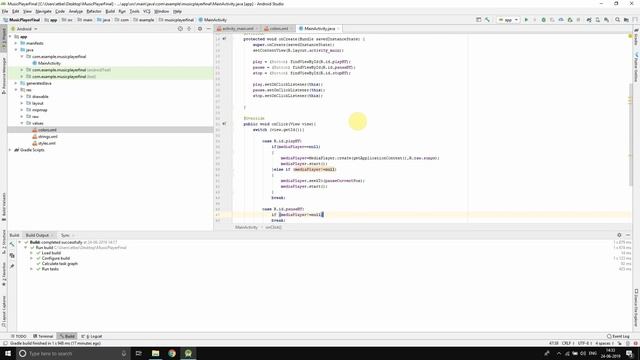Open the SDK Manager icon
The image size is (640, 360).
click(607, 20)
